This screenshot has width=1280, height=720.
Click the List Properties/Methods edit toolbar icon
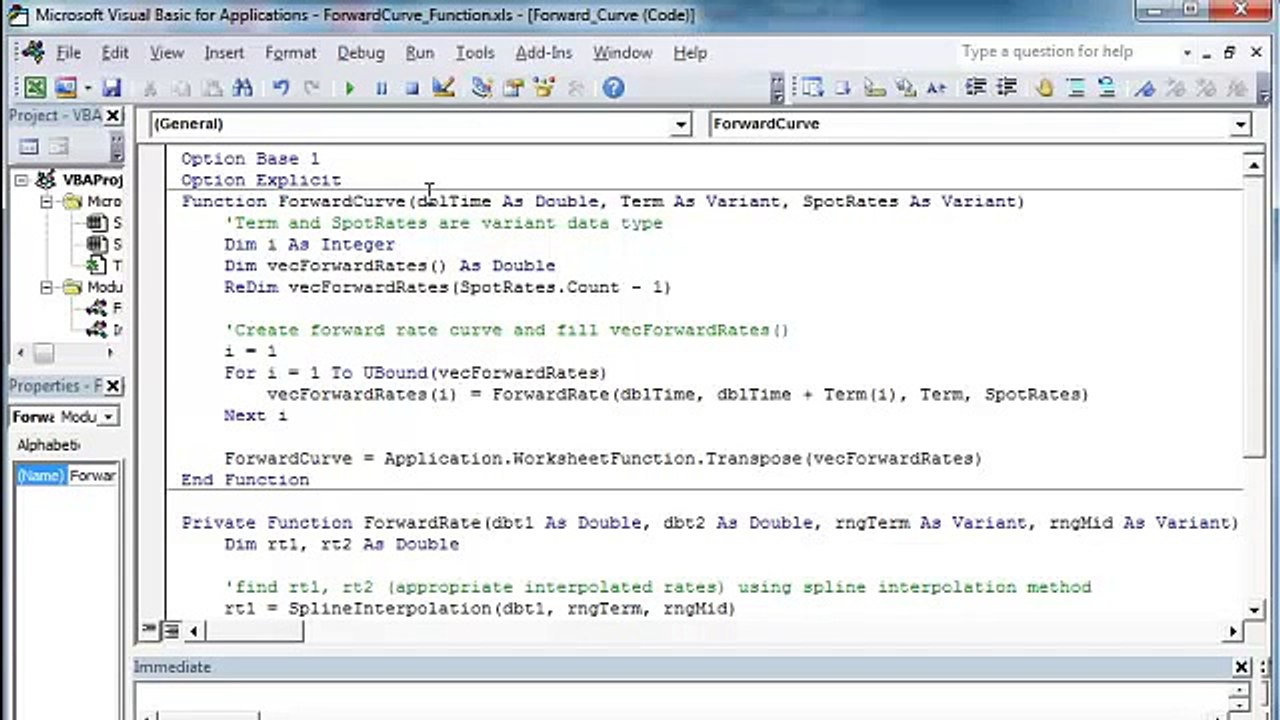click(811, 88)
